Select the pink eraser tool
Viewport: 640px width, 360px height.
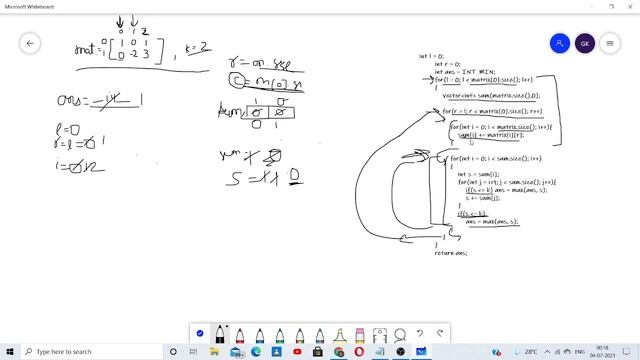(360, 335)
